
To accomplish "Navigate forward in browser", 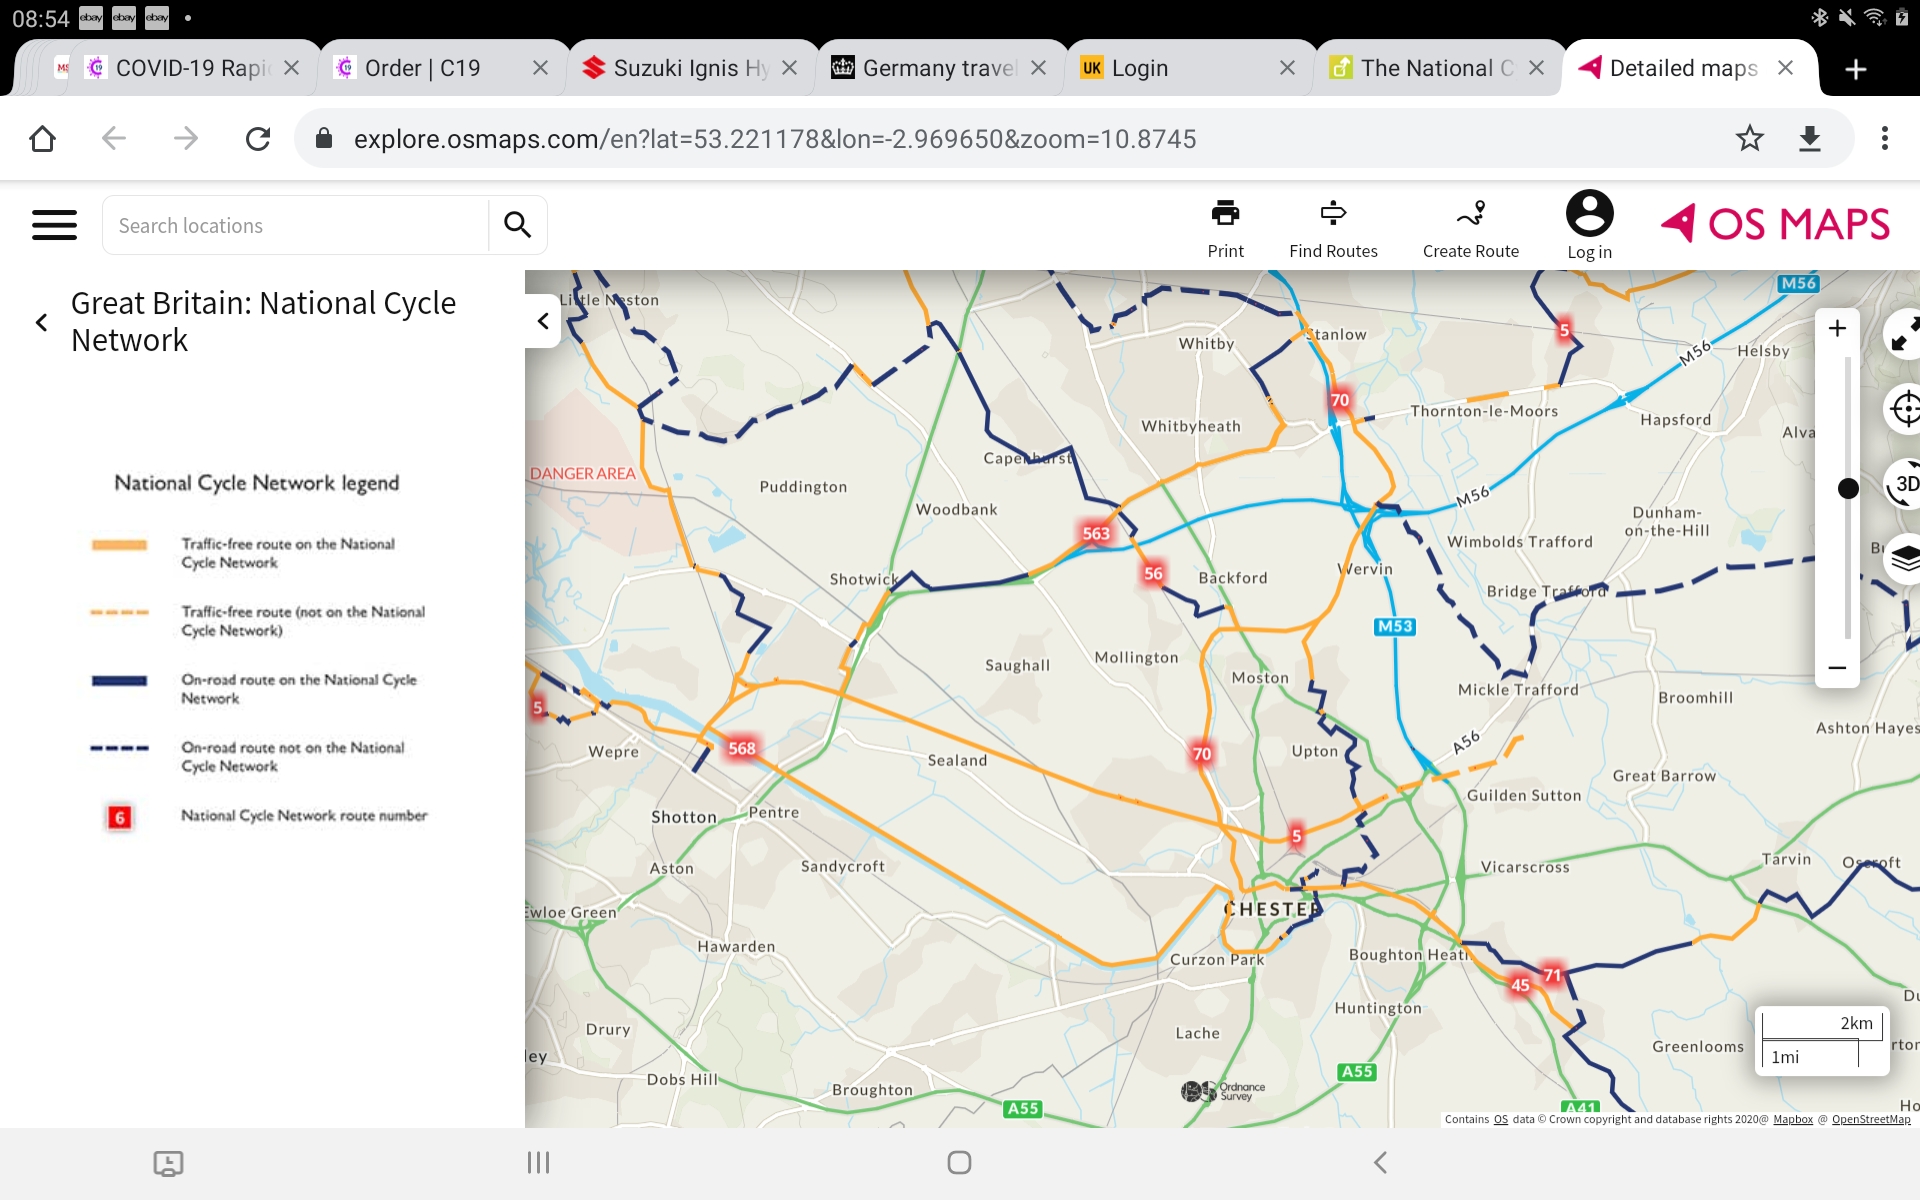I will tap(186, 138).
